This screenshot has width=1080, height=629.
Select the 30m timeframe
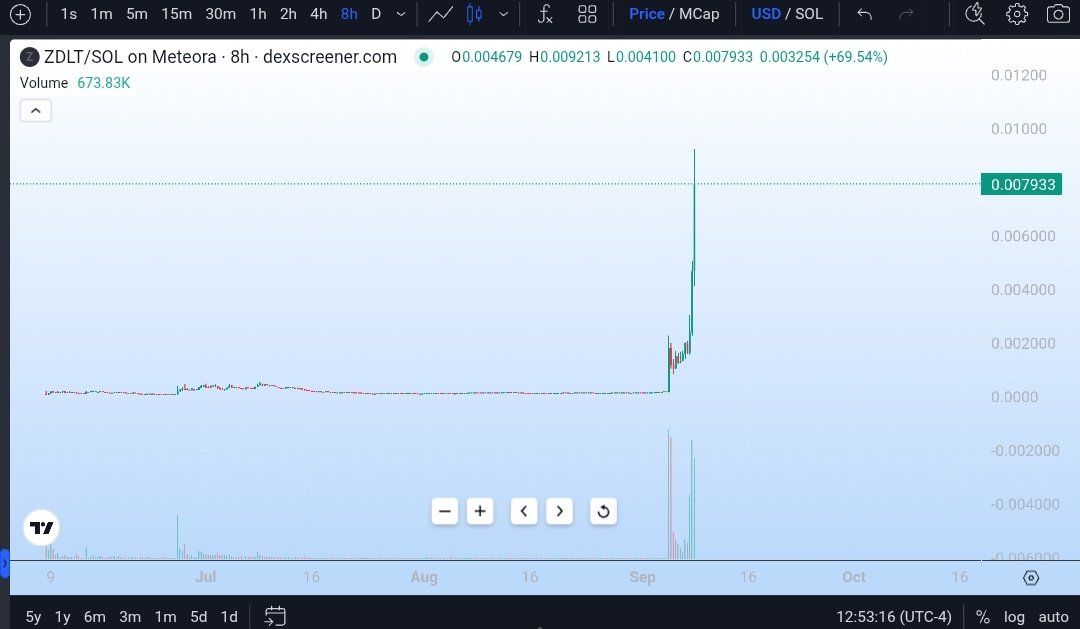click(220, 14)
